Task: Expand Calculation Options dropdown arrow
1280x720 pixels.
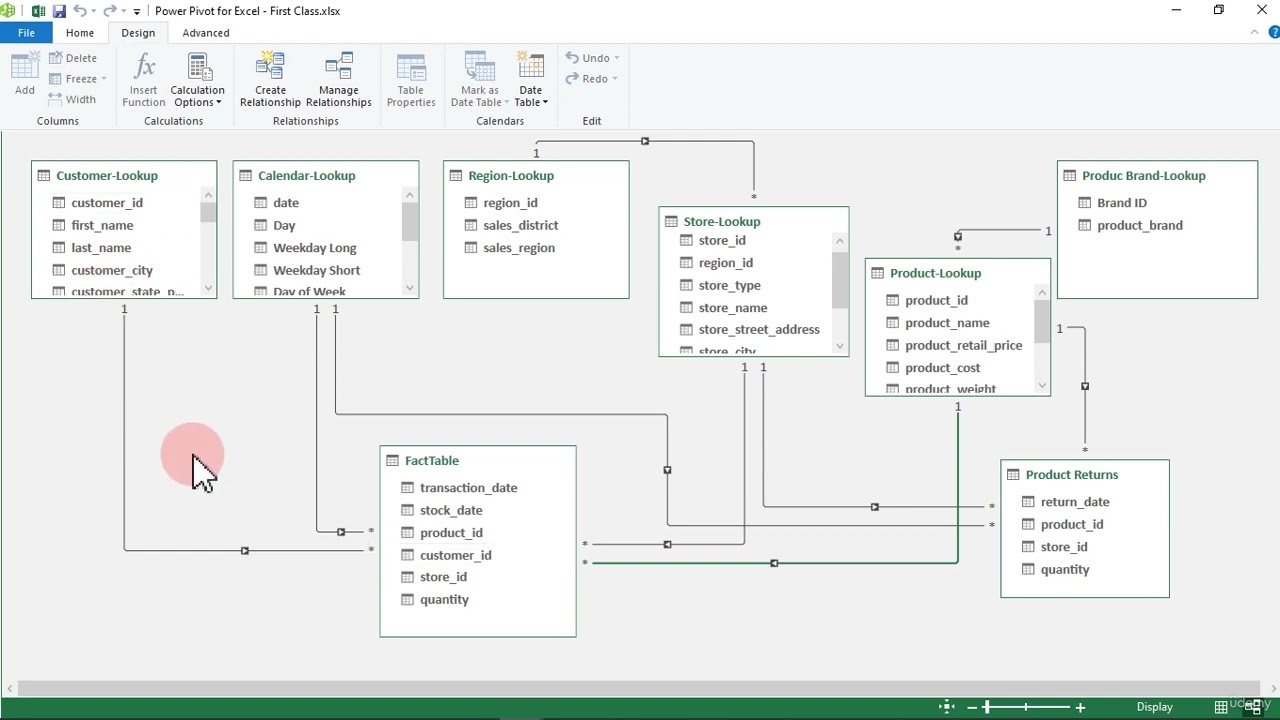Action: click(x=219, y=102)
